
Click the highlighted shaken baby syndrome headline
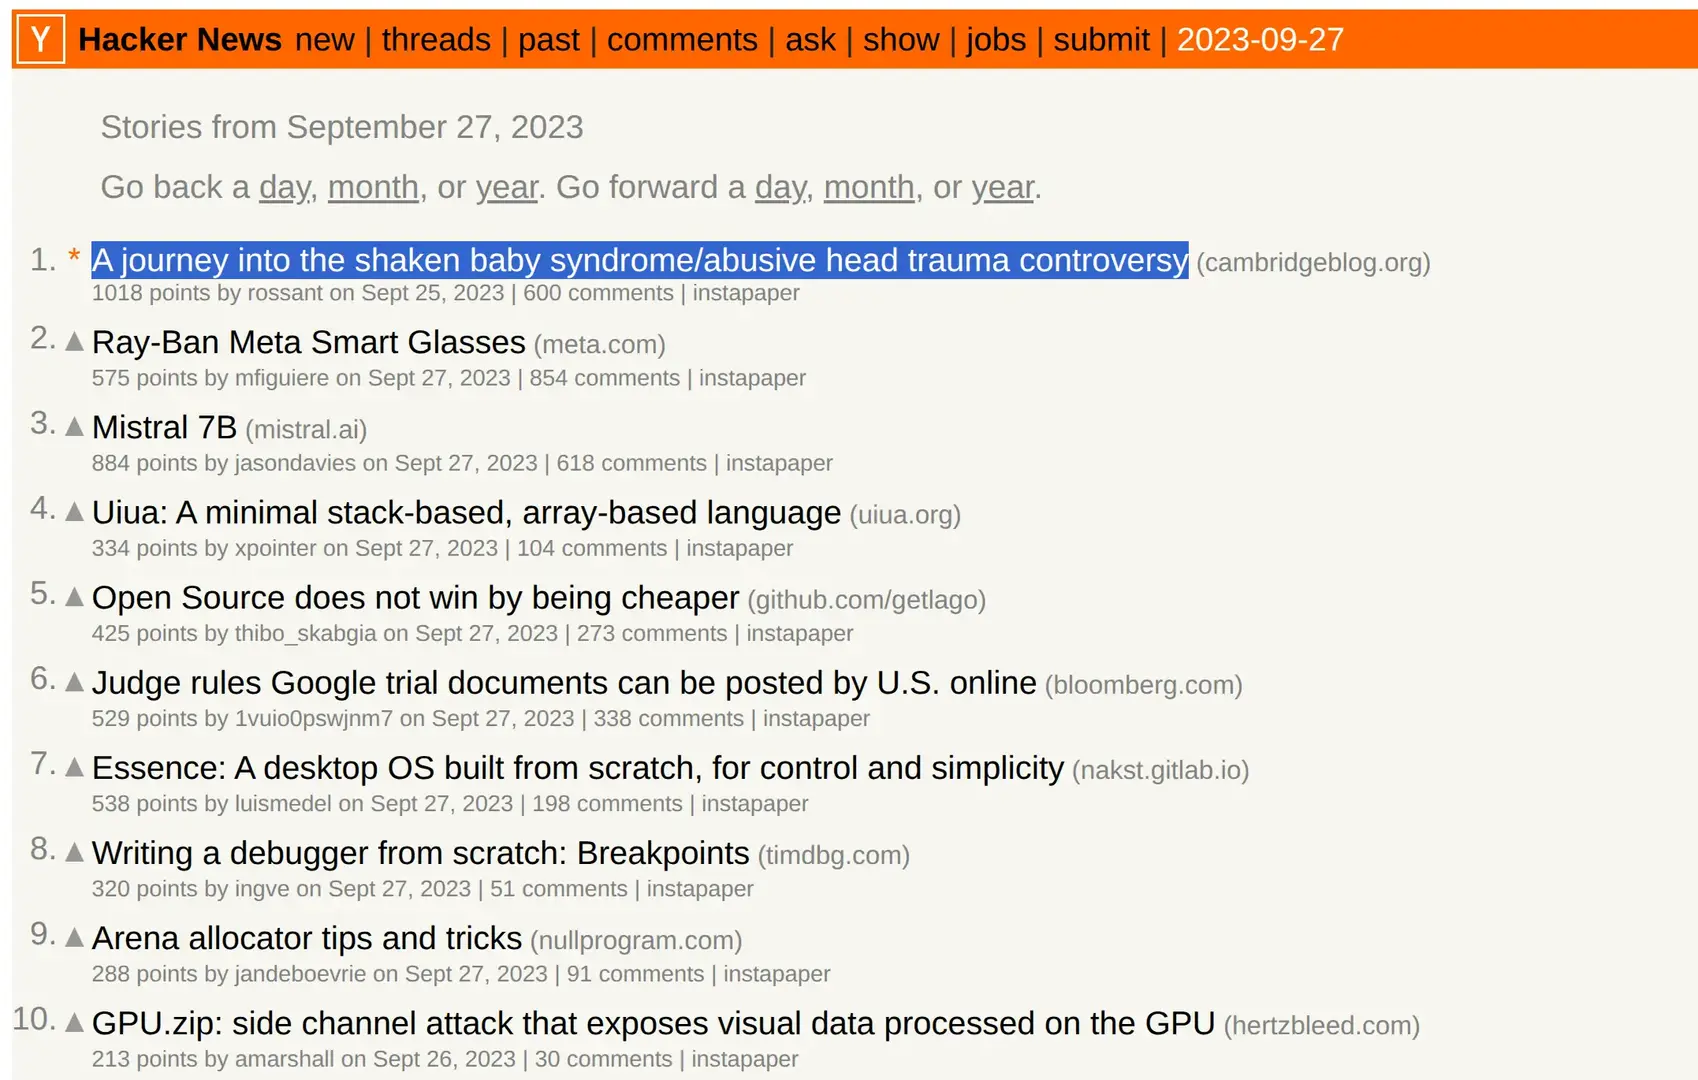click(x=638, y=260)
